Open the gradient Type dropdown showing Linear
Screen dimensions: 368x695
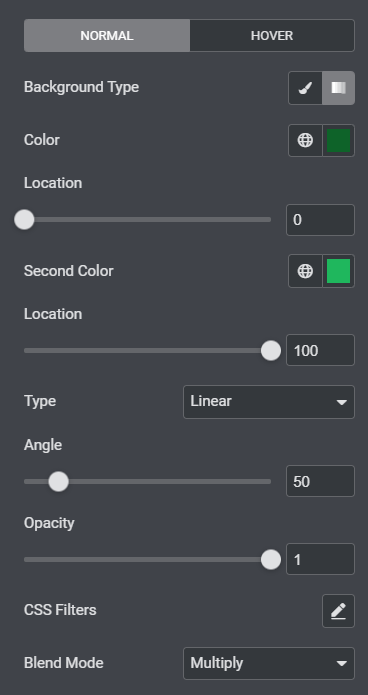pyautogui.click(x=269, y=402)
